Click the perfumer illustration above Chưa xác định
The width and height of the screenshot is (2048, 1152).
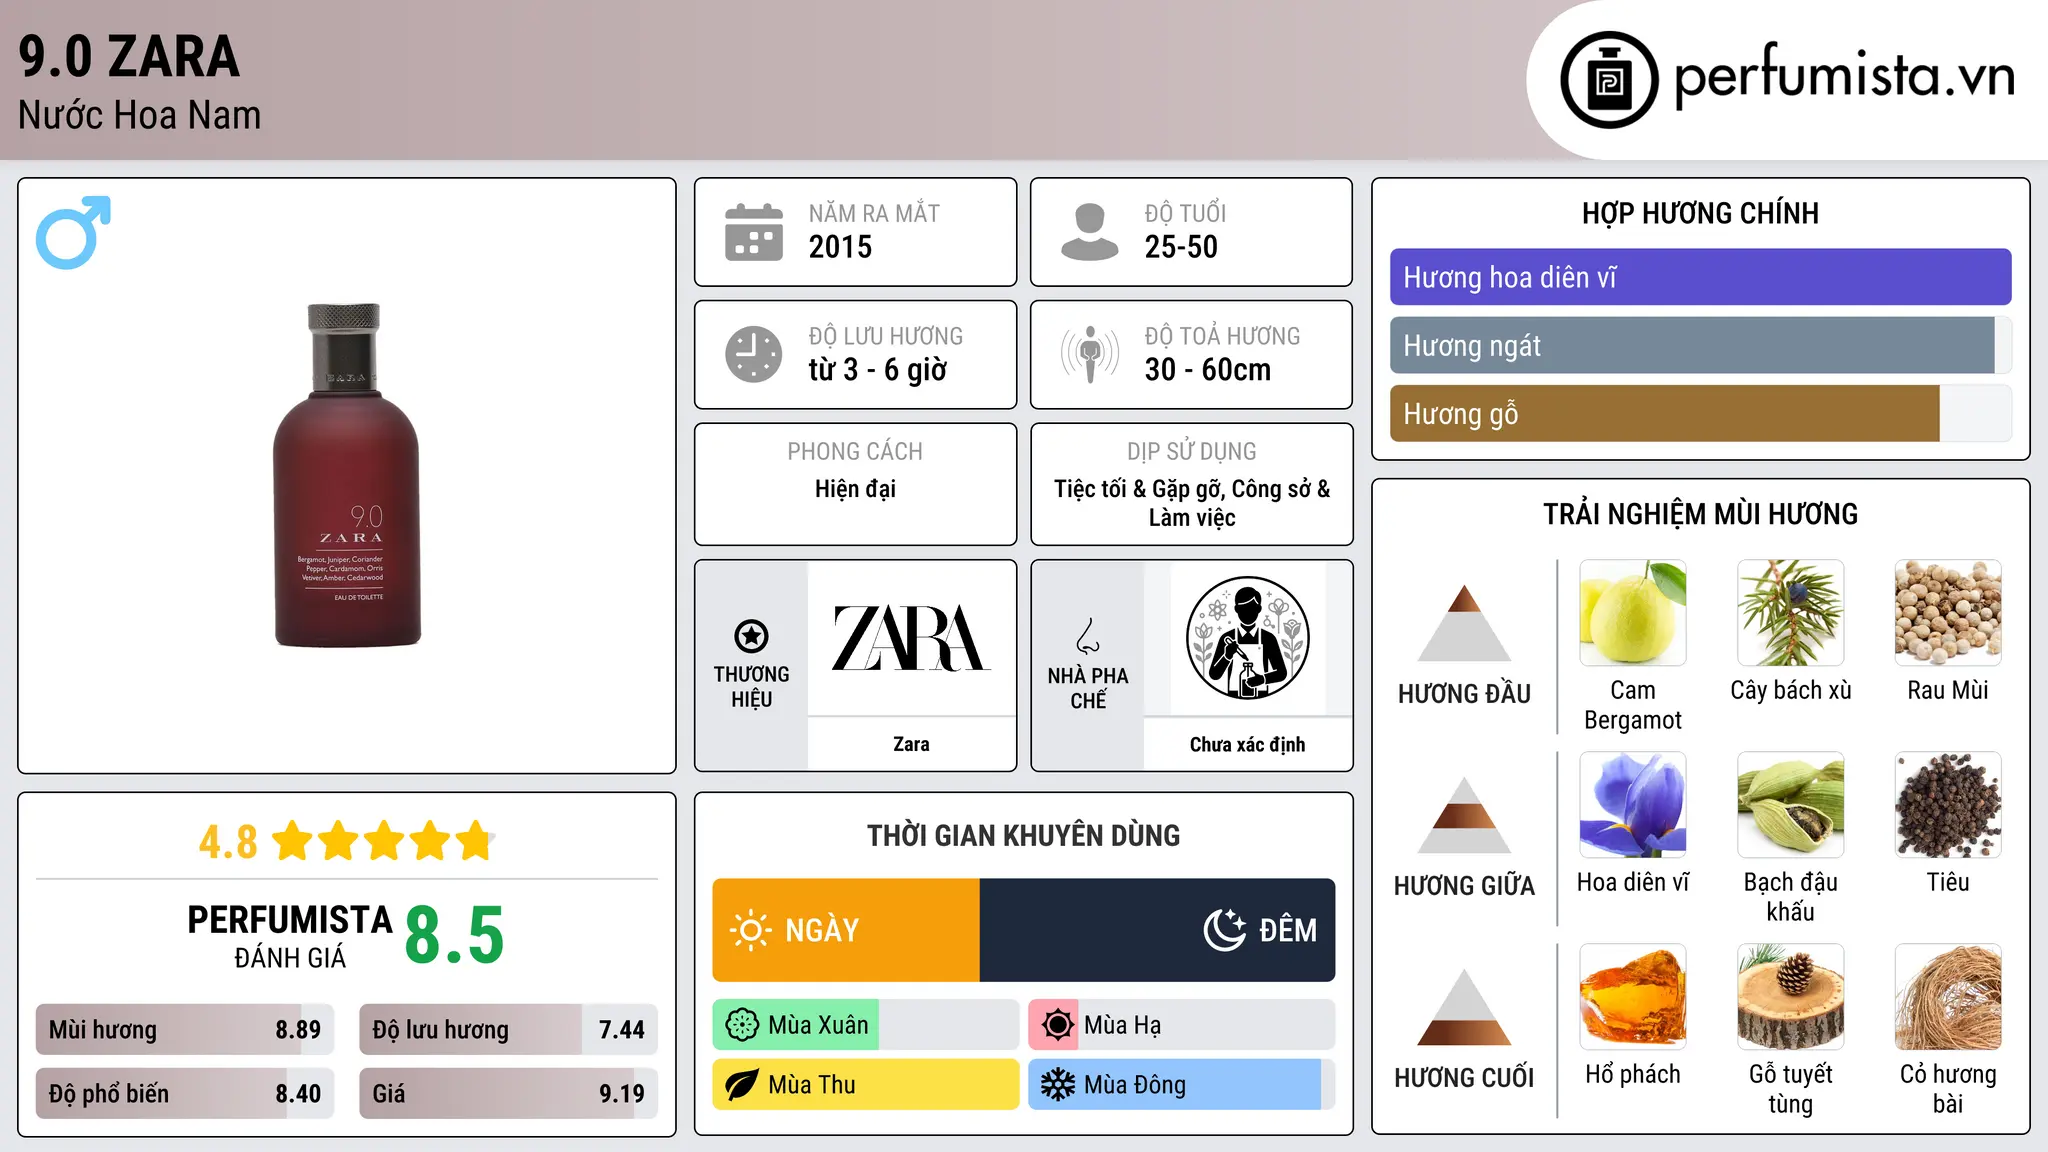[x=1247, y=638]
